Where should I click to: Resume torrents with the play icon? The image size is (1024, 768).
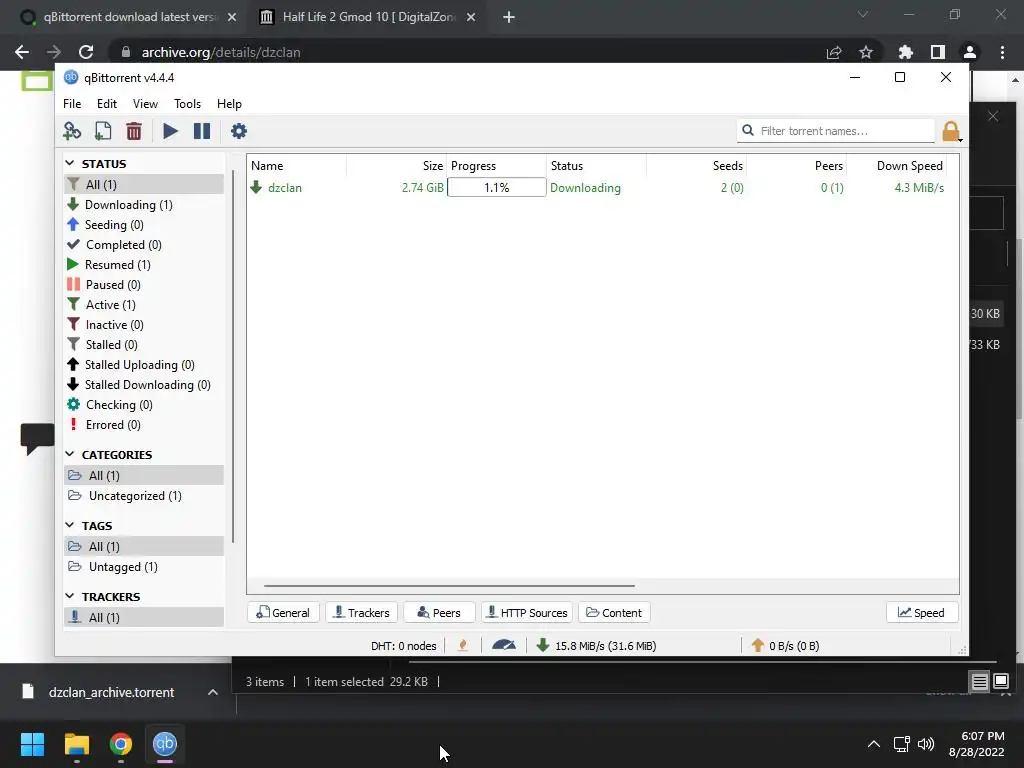tap(170, 131)
